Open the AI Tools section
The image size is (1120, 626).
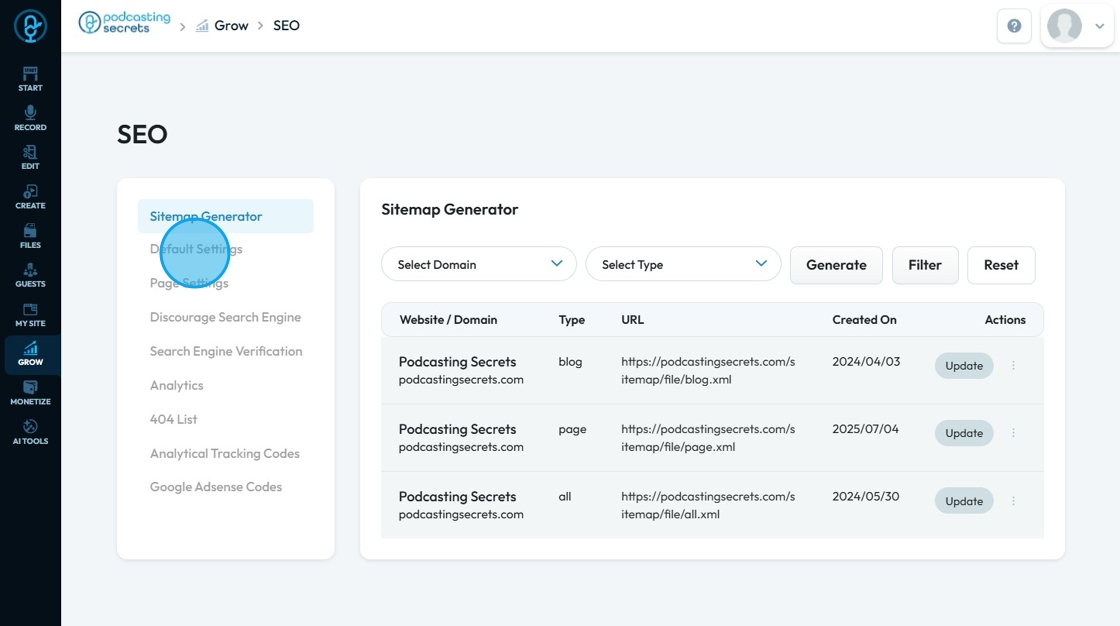tap(30, 432)
